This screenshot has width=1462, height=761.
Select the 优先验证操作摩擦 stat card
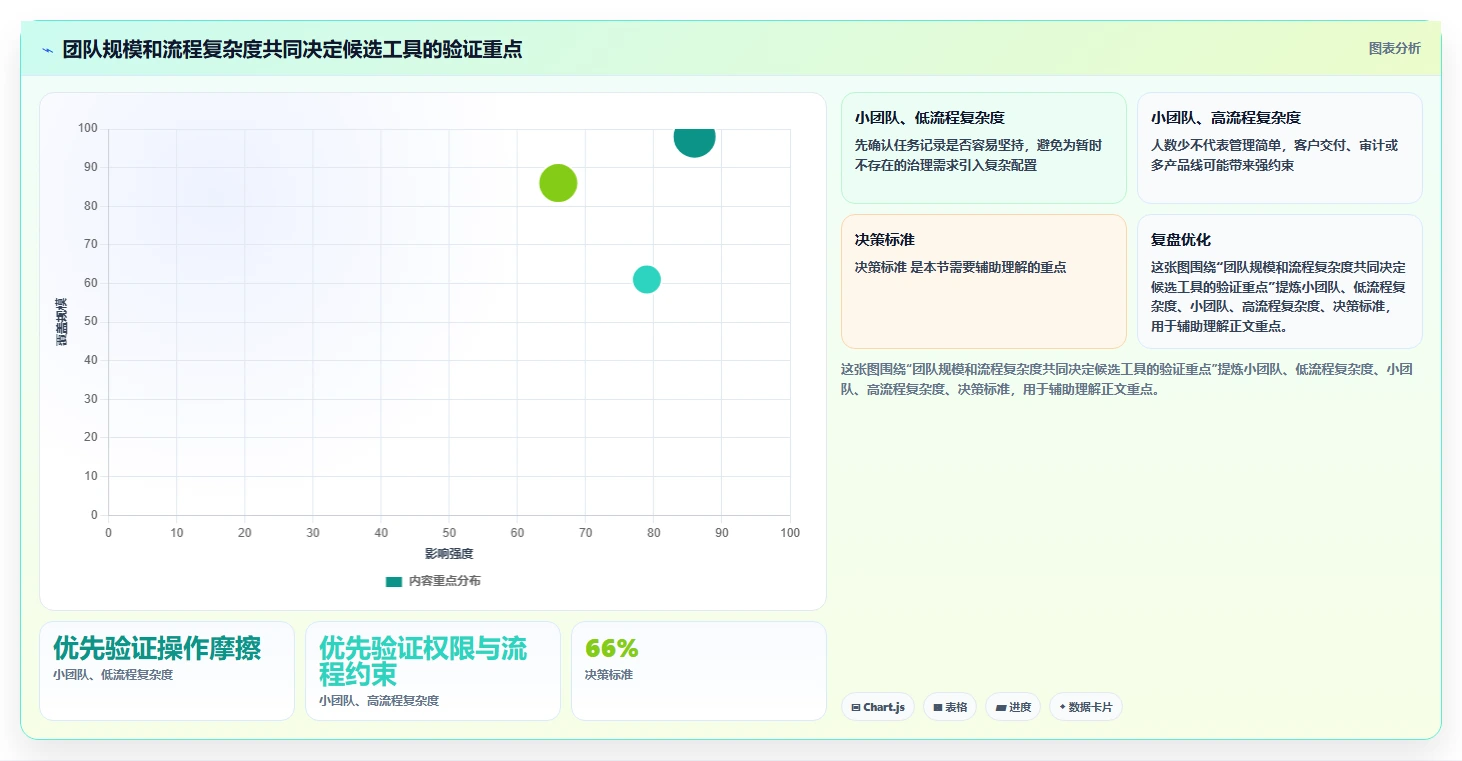[x=167, y=671]
